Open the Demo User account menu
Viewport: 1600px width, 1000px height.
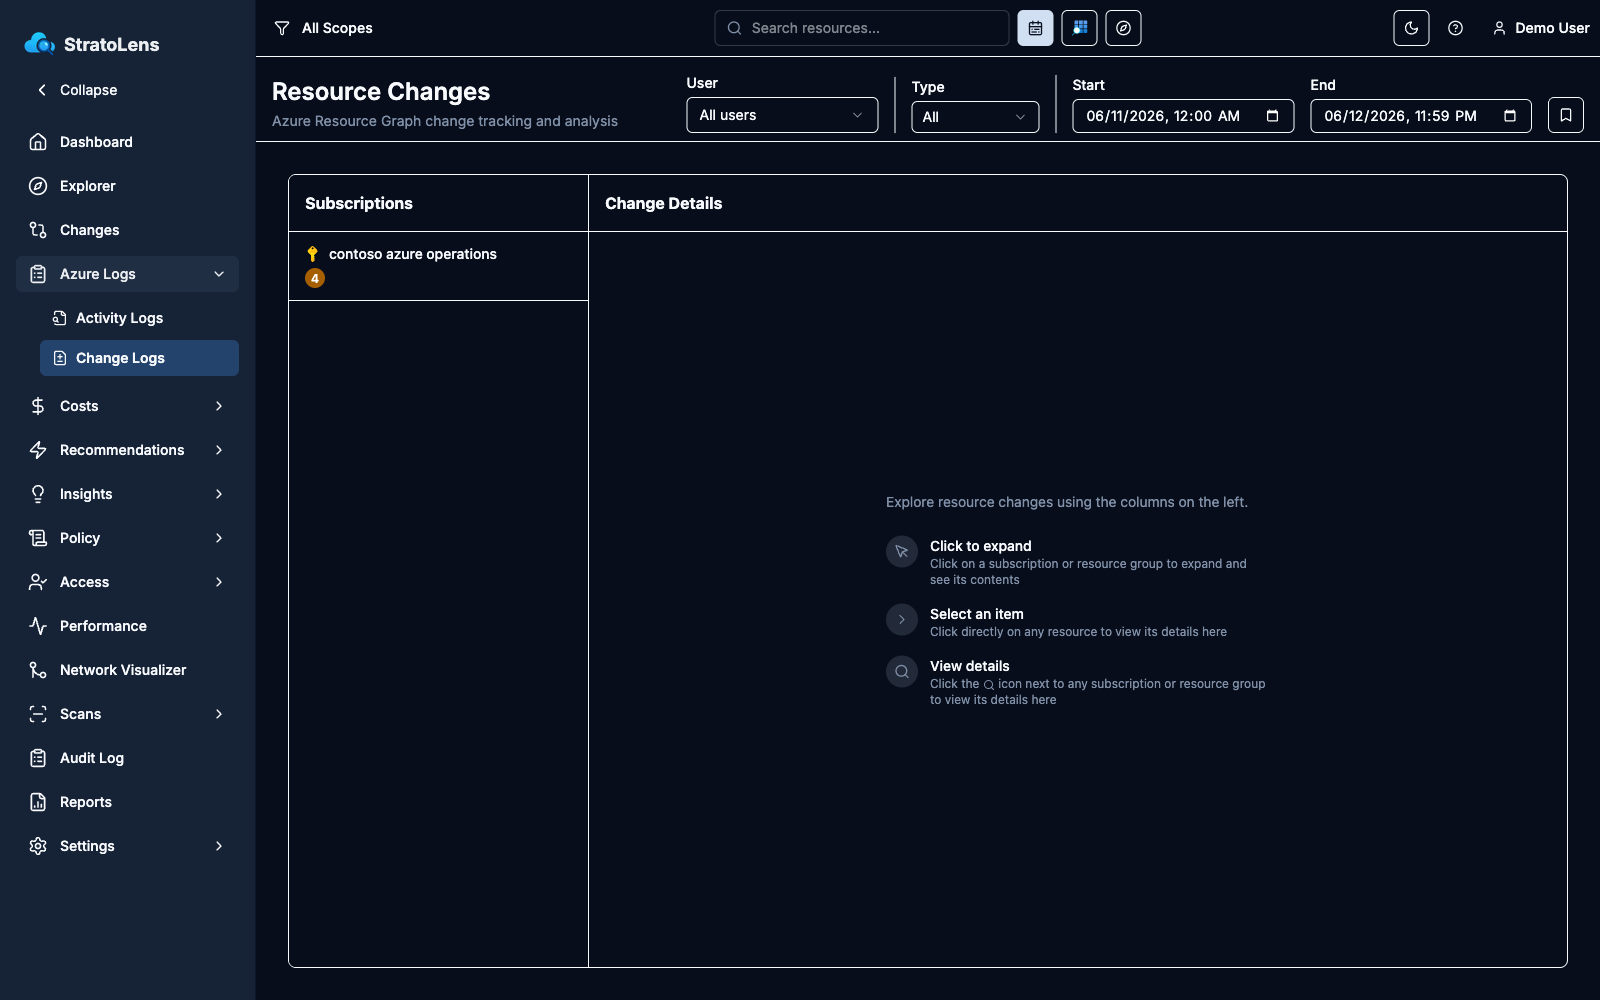tap(1540, 28)
